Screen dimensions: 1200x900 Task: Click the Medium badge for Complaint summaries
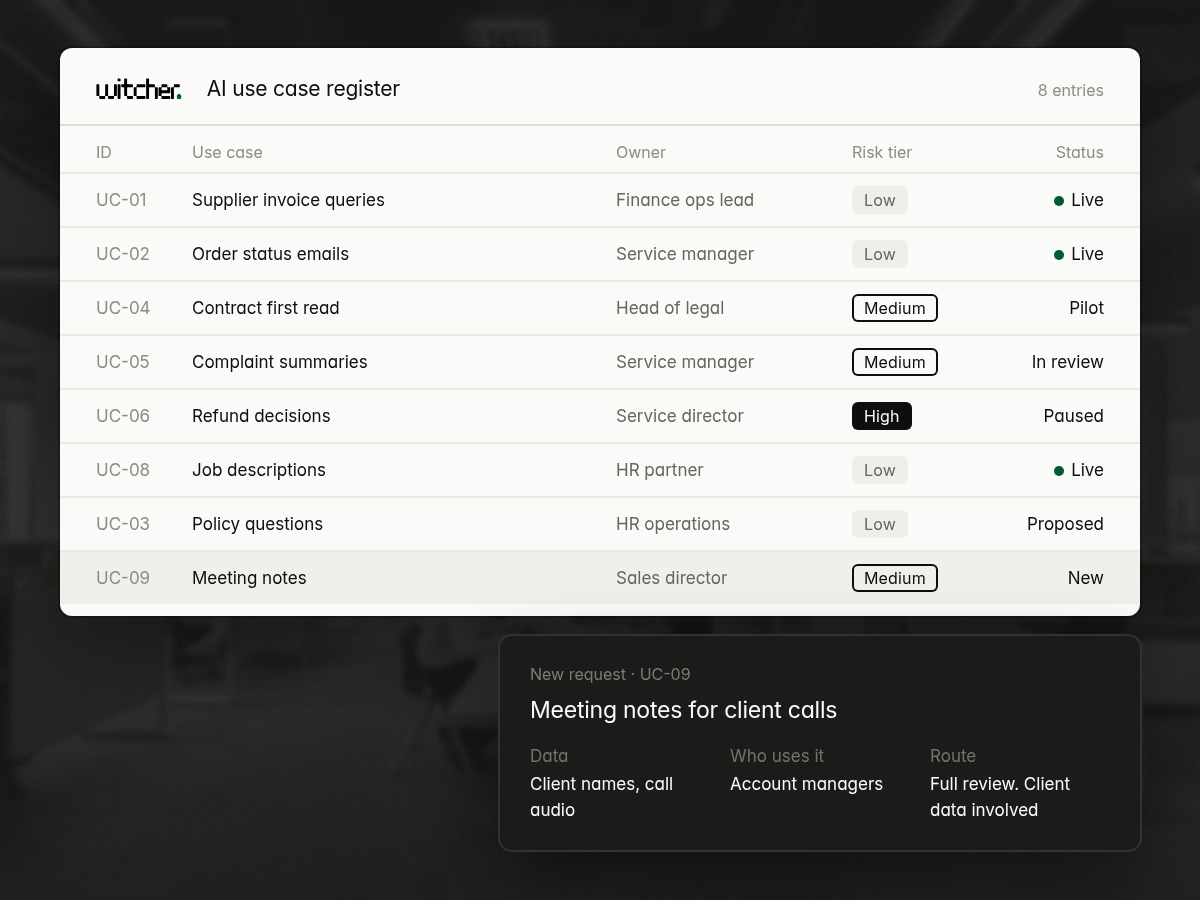pyautogui.click(x=895, y=362)
